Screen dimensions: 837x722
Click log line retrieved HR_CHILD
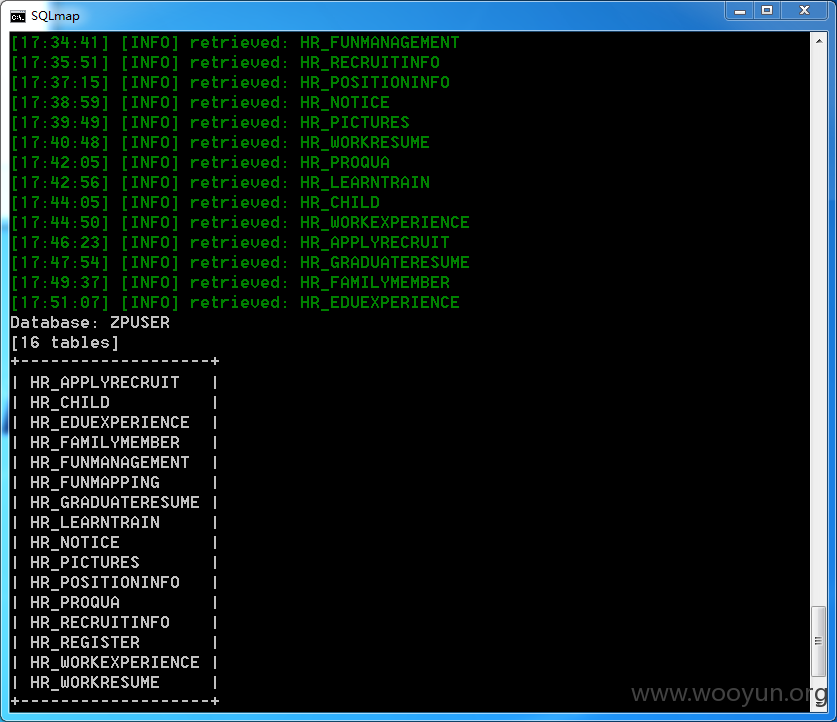tap(195, 203)
